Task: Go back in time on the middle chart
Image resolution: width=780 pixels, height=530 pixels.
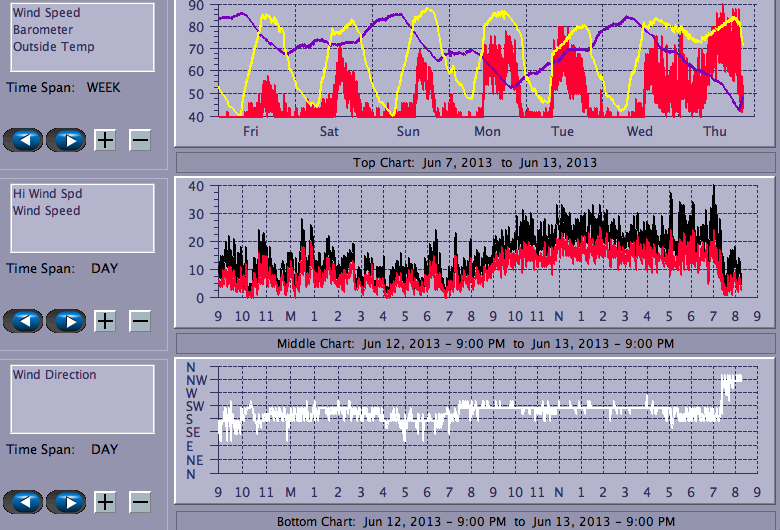Action: (x=23, y=321)
